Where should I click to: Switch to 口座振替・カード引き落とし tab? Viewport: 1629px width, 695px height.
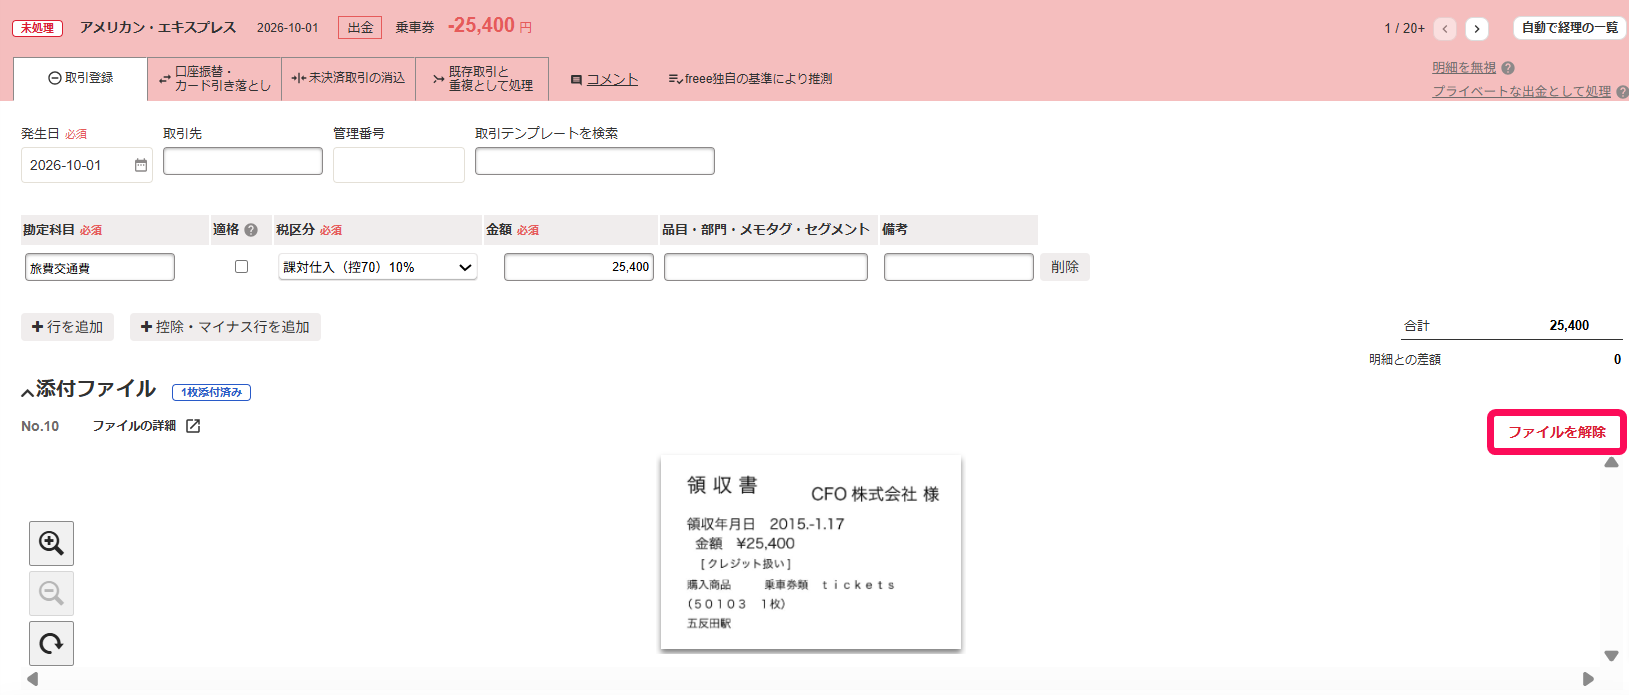click(215, 79)
